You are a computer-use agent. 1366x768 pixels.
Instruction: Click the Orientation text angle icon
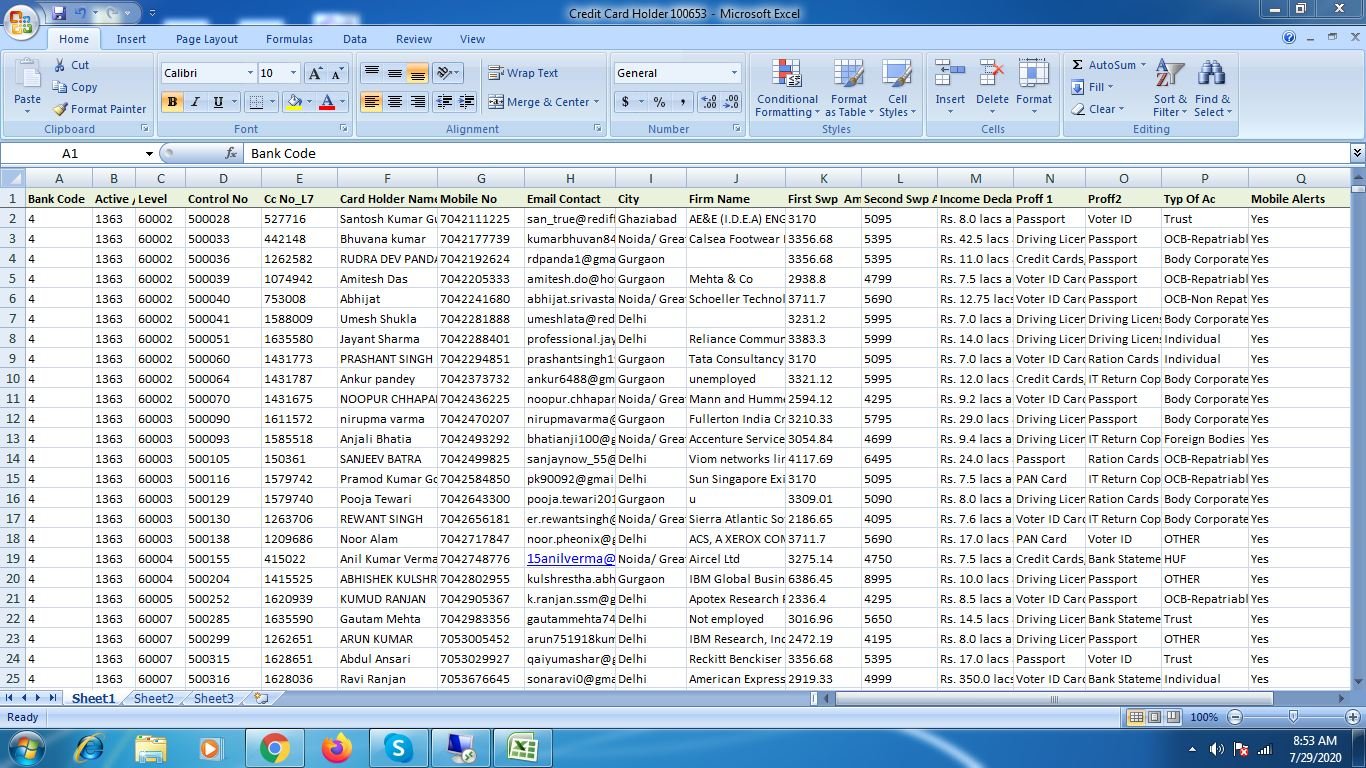pos(444,73)
